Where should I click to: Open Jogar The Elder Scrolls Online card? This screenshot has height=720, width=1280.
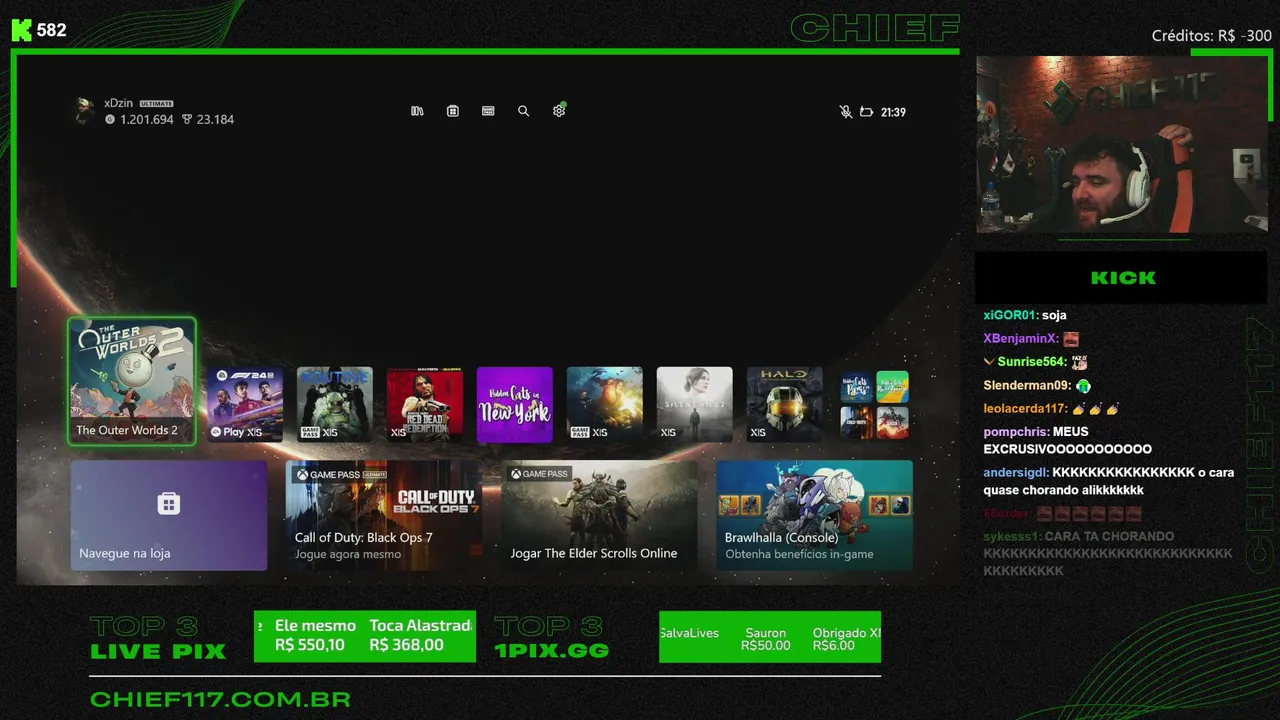point(600,515)
